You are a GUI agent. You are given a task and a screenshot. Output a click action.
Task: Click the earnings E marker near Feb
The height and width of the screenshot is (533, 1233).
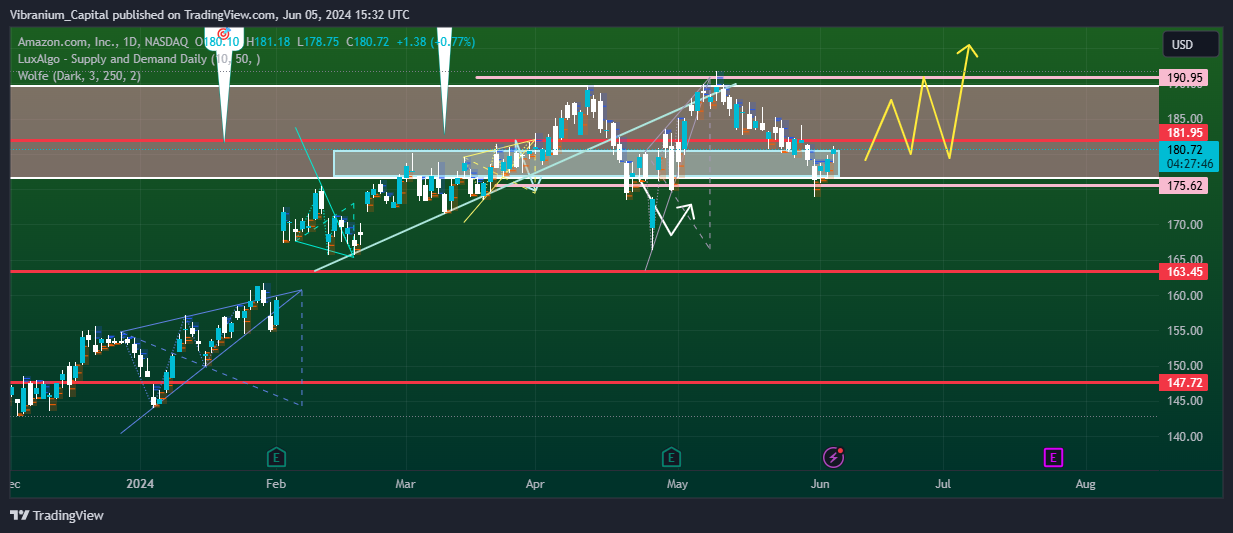pos(276,458)
